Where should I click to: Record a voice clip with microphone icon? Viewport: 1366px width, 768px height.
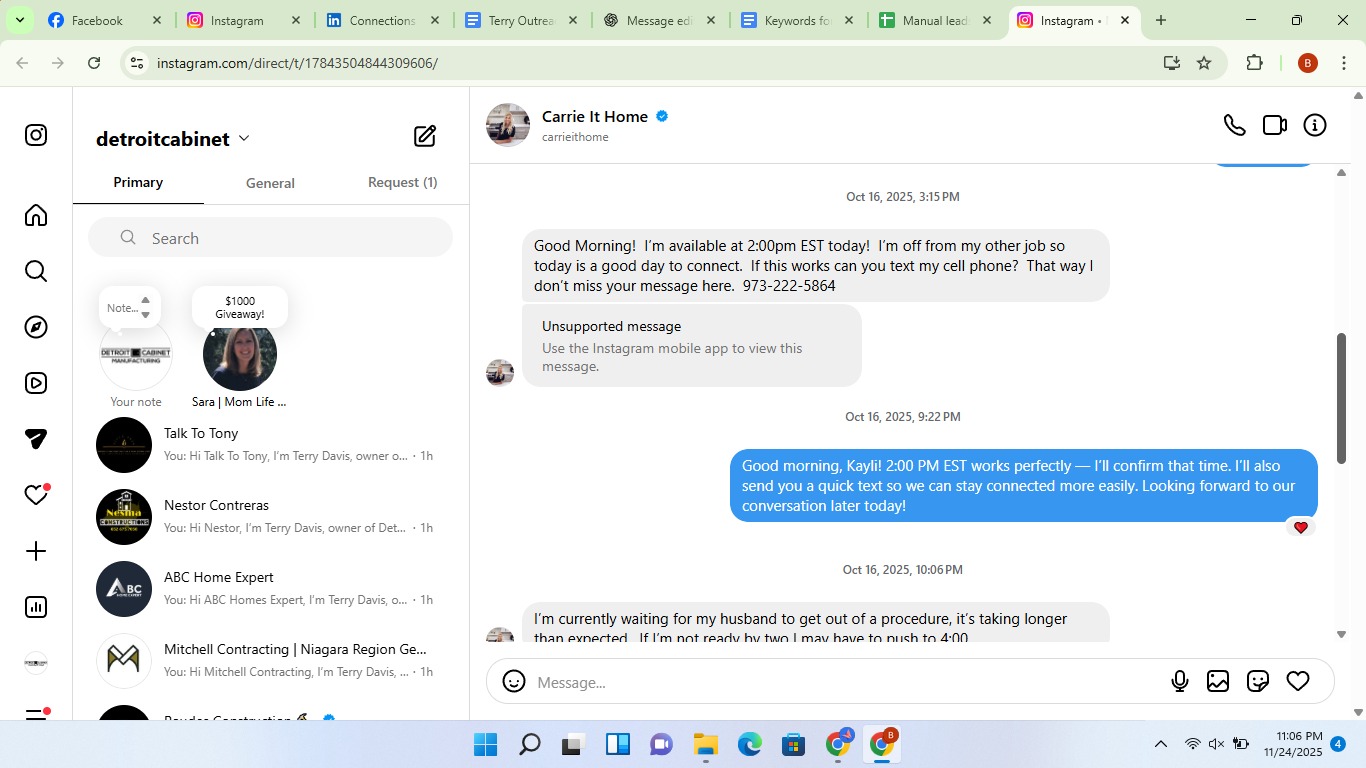coord(1180,682)
